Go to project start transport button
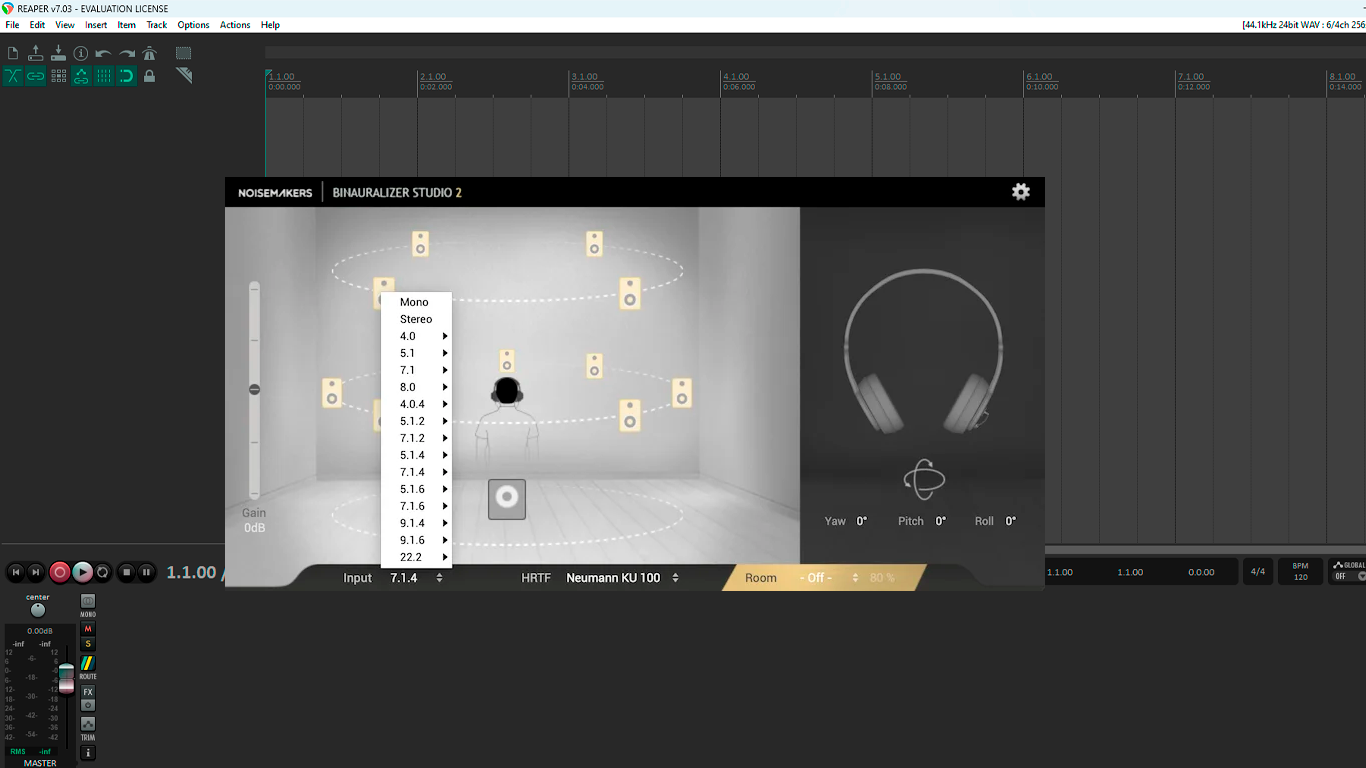Viewport: 1366px width, 768px height. point(15,572)
